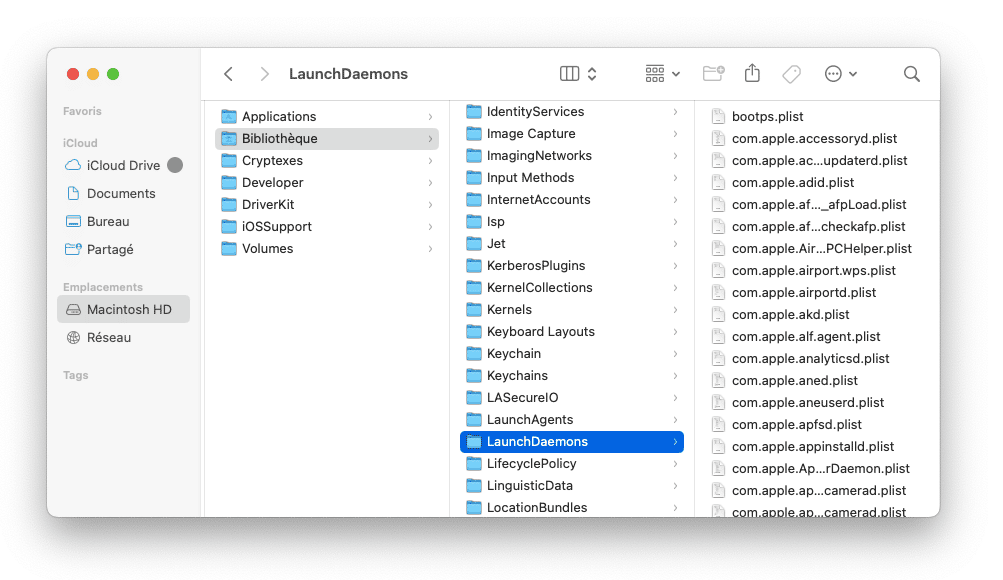Screen dimensions: 1003x580
Task: Click the gray iCloud Drive status indicator
Action: (x=175, y=165)
